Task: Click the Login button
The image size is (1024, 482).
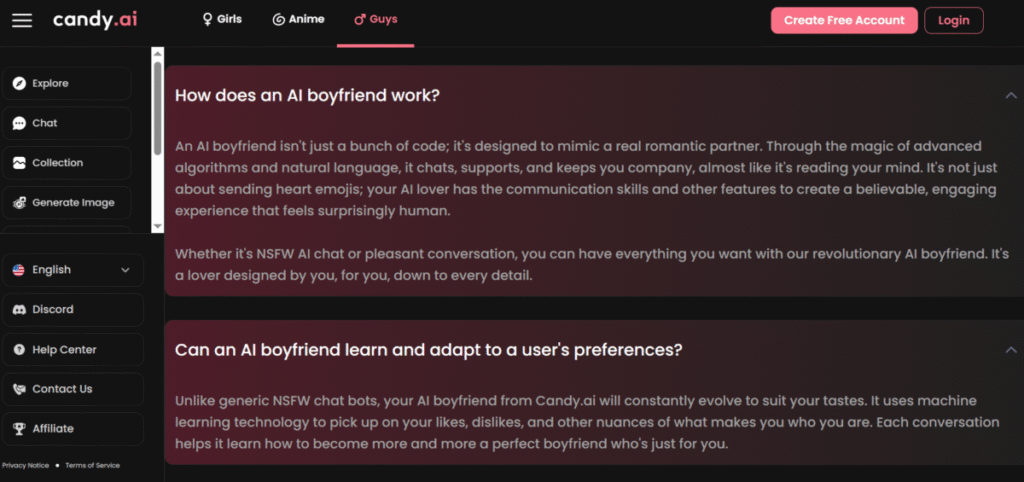Action: pyautogui.click(x=953, y=20)
